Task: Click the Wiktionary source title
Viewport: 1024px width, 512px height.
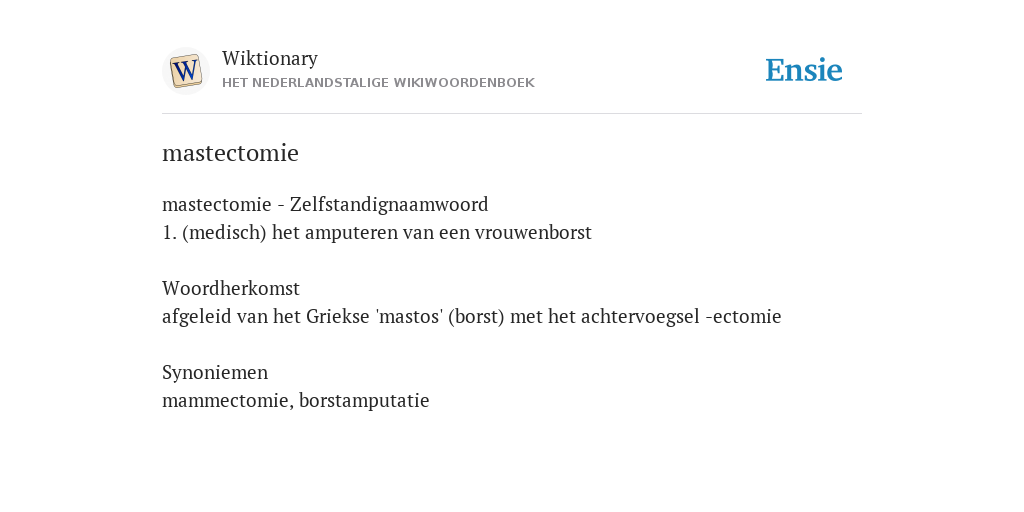Action: click(270, 58)
